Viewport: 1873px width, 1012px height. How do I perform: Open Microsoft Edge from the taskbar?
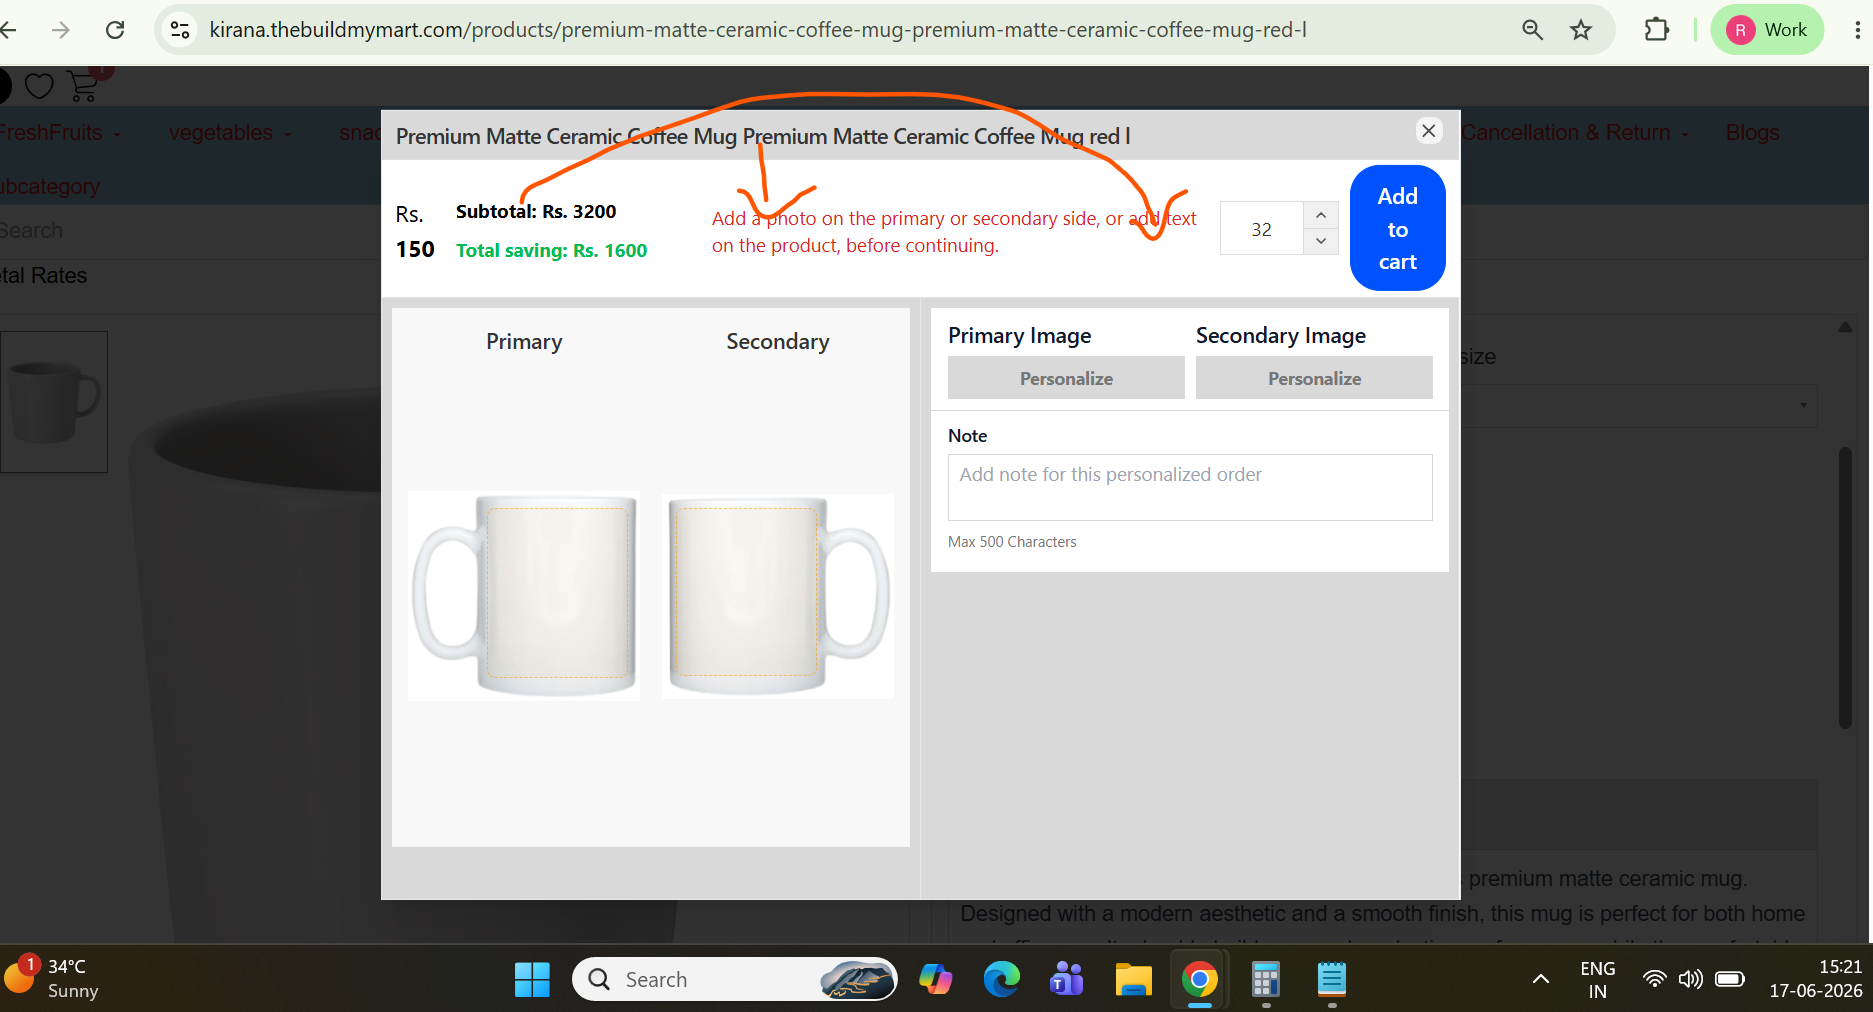[1002, 980]
